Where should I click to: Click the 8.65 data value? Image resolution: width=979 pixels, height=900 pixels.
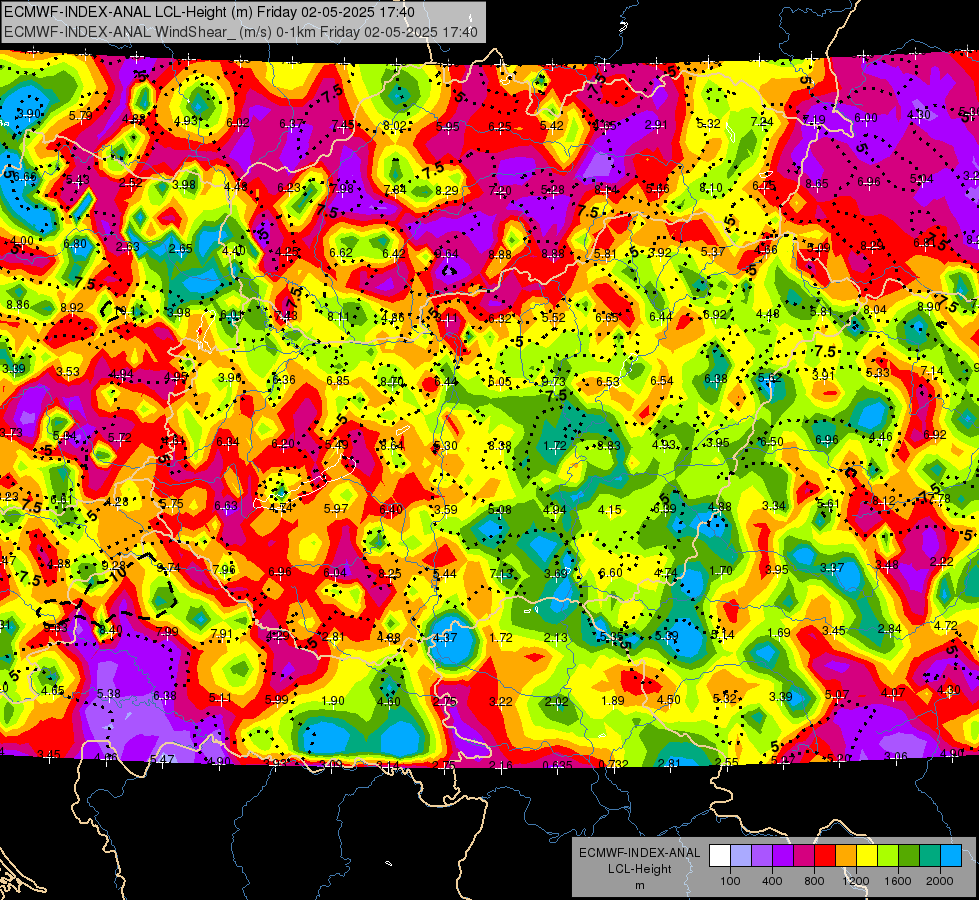point(817,184)
